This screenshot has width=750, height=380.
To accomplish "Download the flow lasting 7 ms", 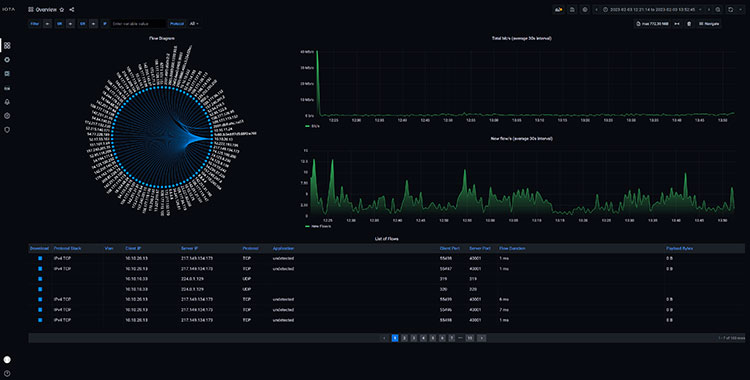I will [40, 310].
